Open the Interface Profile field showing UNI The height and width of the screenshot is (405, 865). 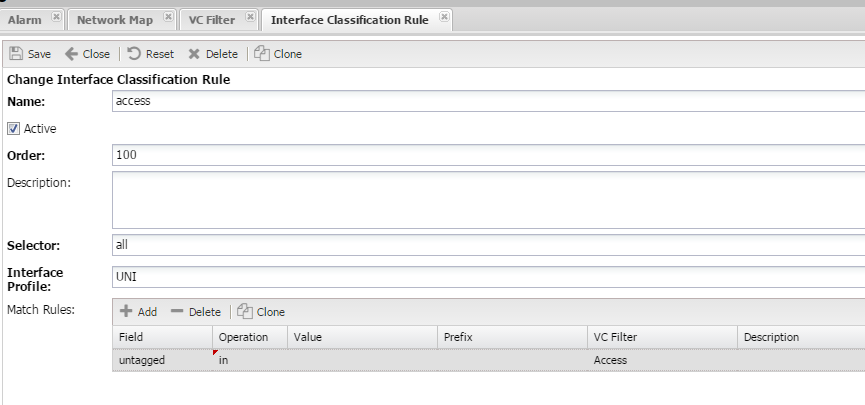(488, 278)
